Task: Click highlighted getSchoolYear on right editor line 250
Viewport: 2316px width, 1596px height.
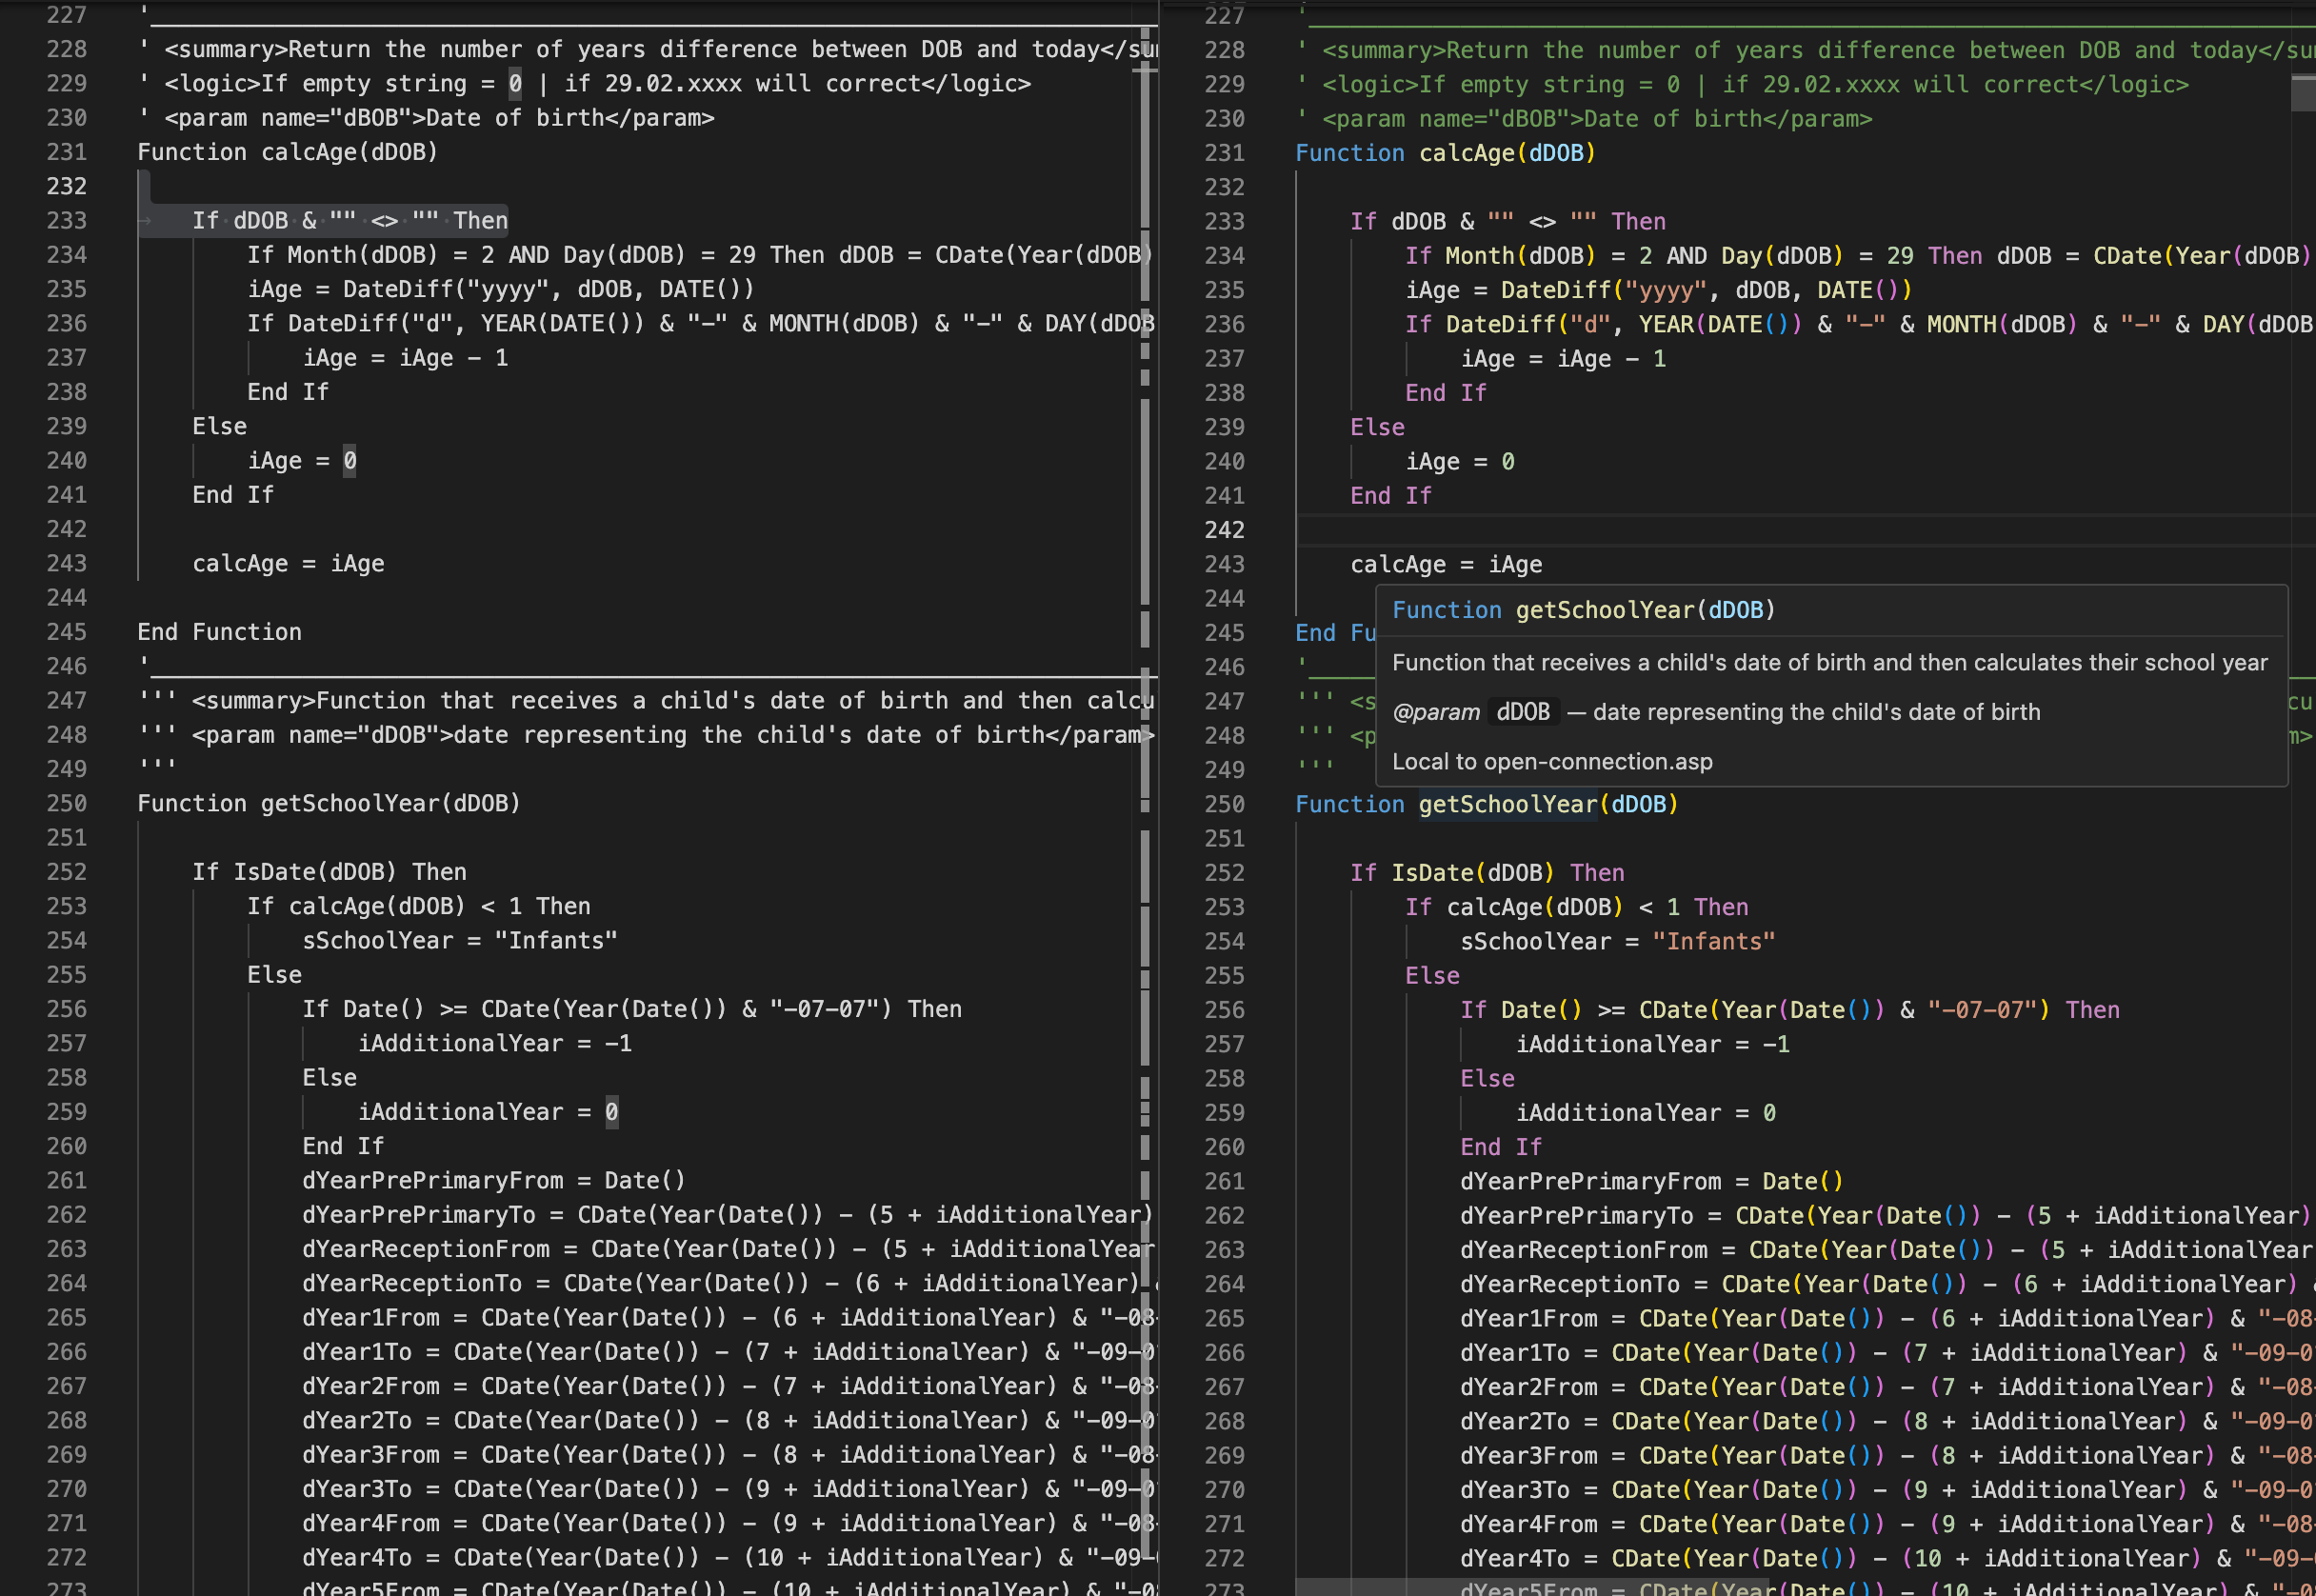Action: pos(1508,805)
